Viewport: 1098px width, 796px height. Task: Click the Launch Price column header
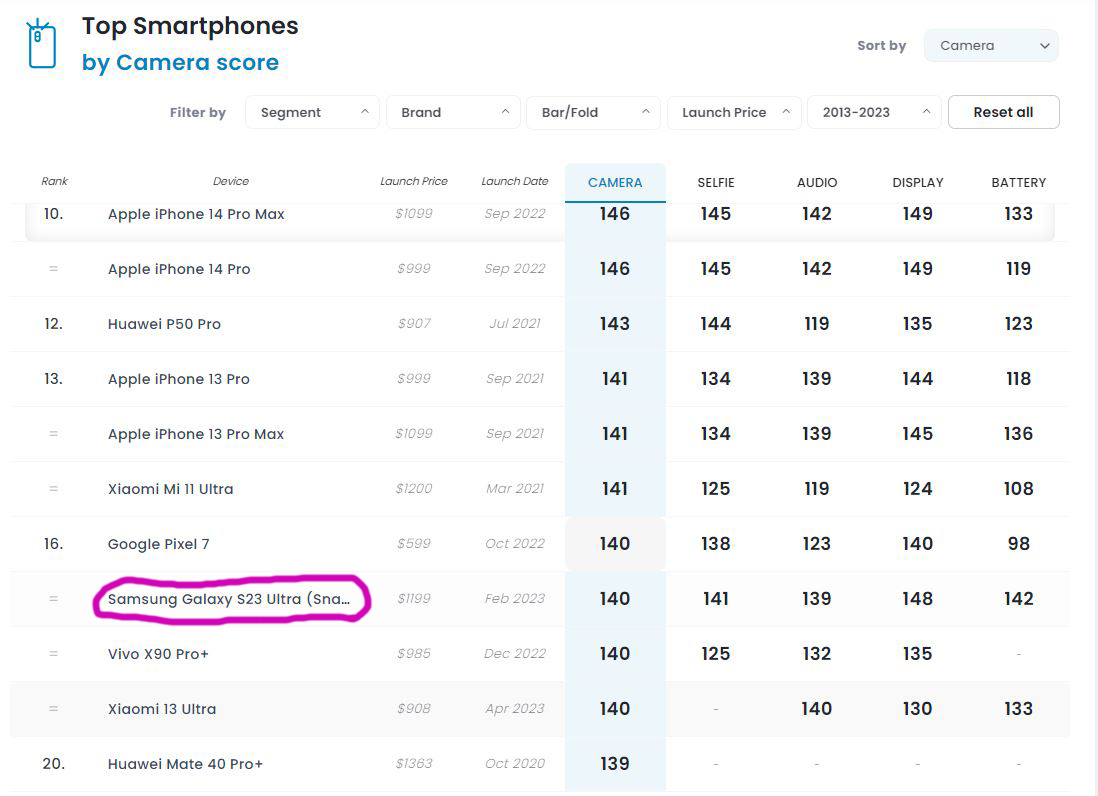pyautogui.click(x=414, y=181)
